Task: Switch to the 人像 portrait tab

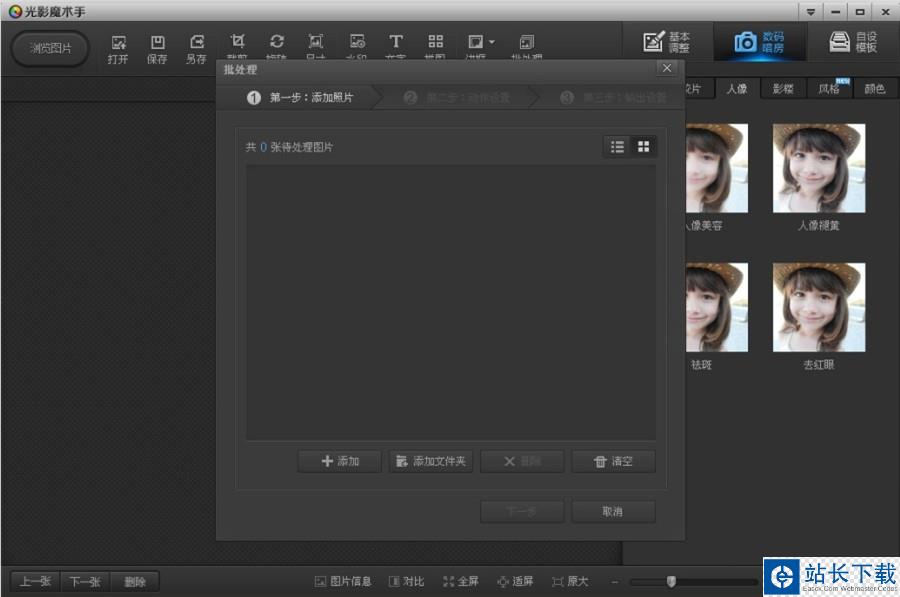Action: tap(737, 89)
